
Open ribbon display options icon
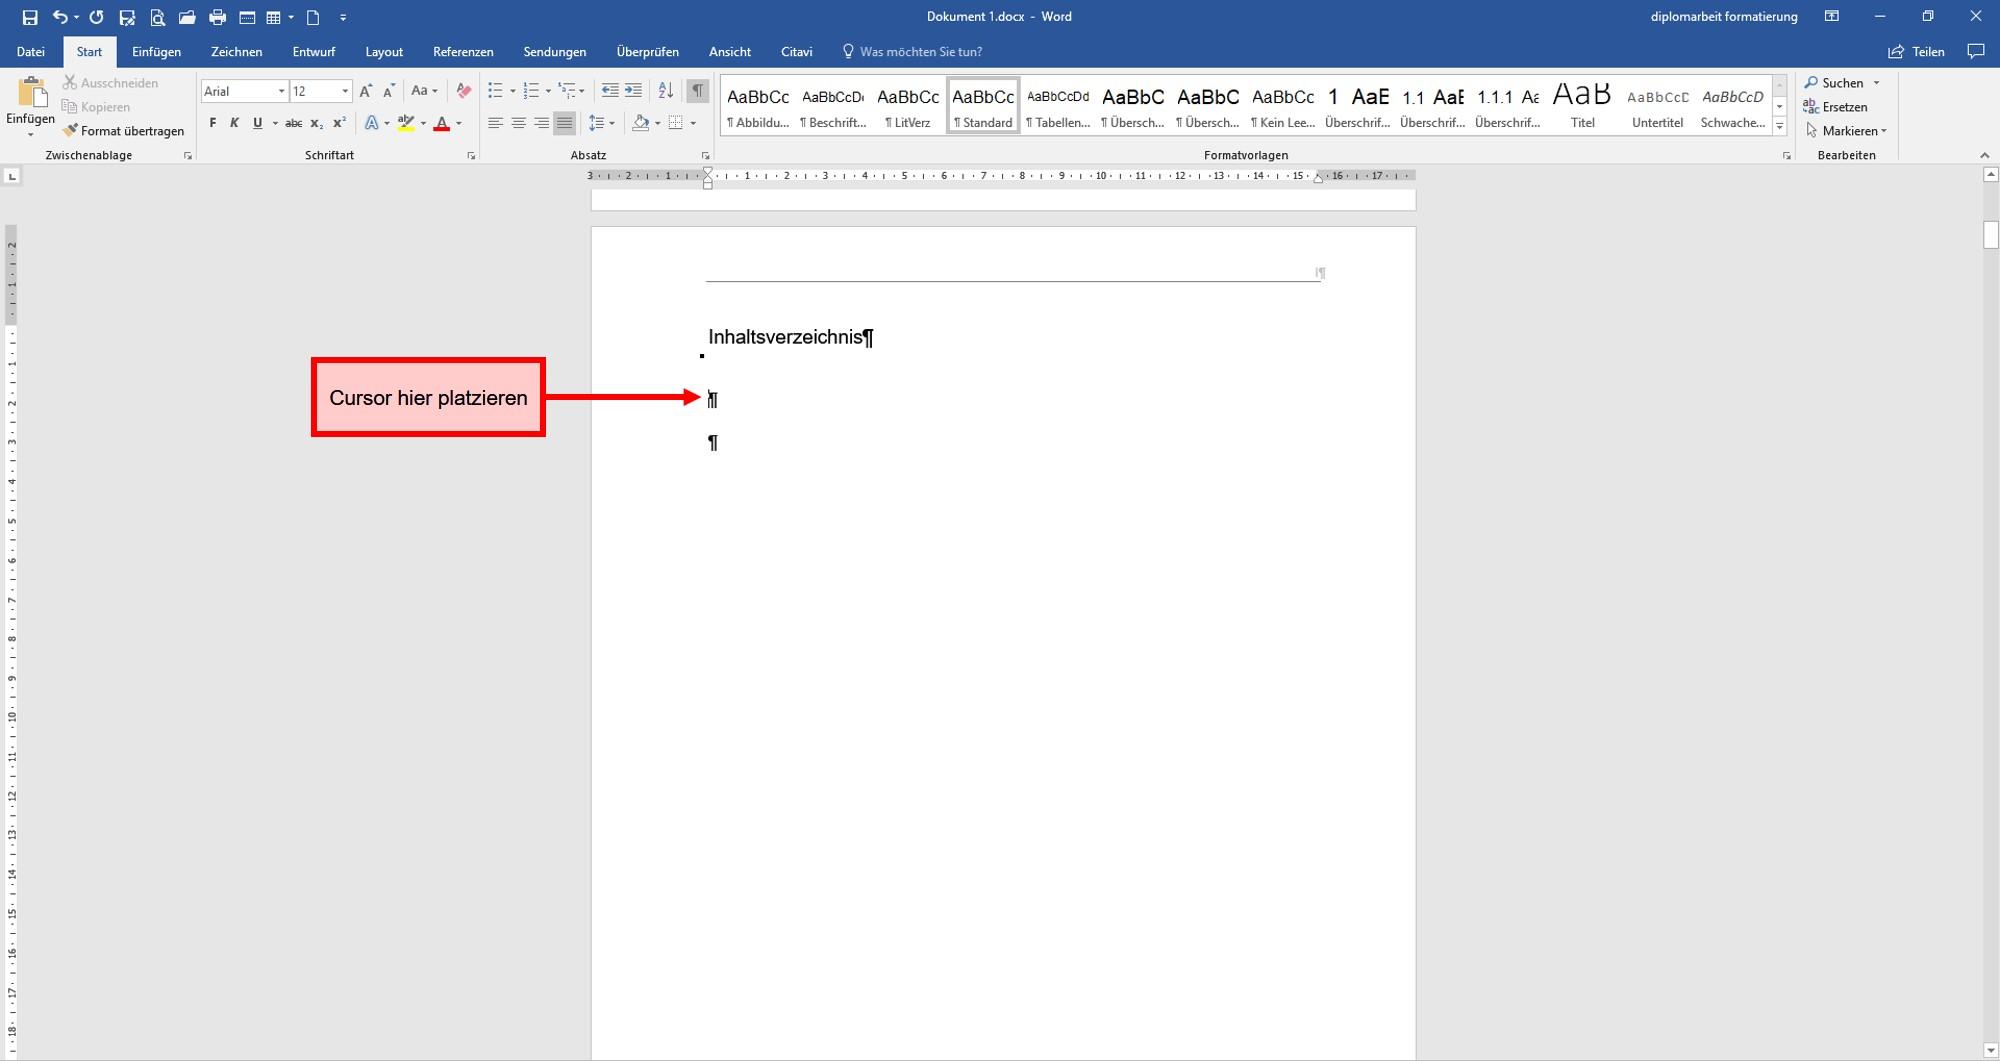tap(1831, 17)
